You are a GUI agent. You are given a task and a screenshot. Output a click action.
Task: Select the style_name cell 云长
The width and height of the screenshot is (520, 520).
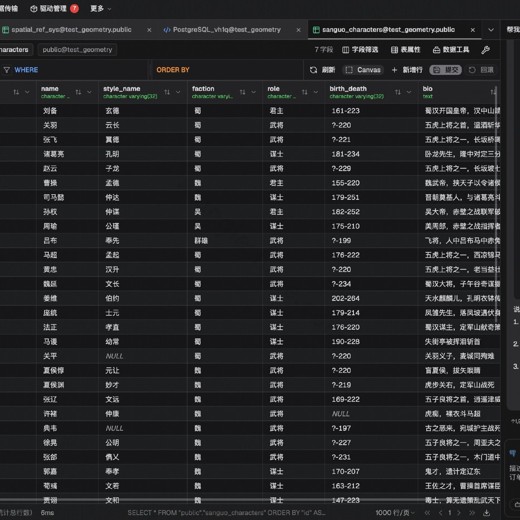point(143,125)
